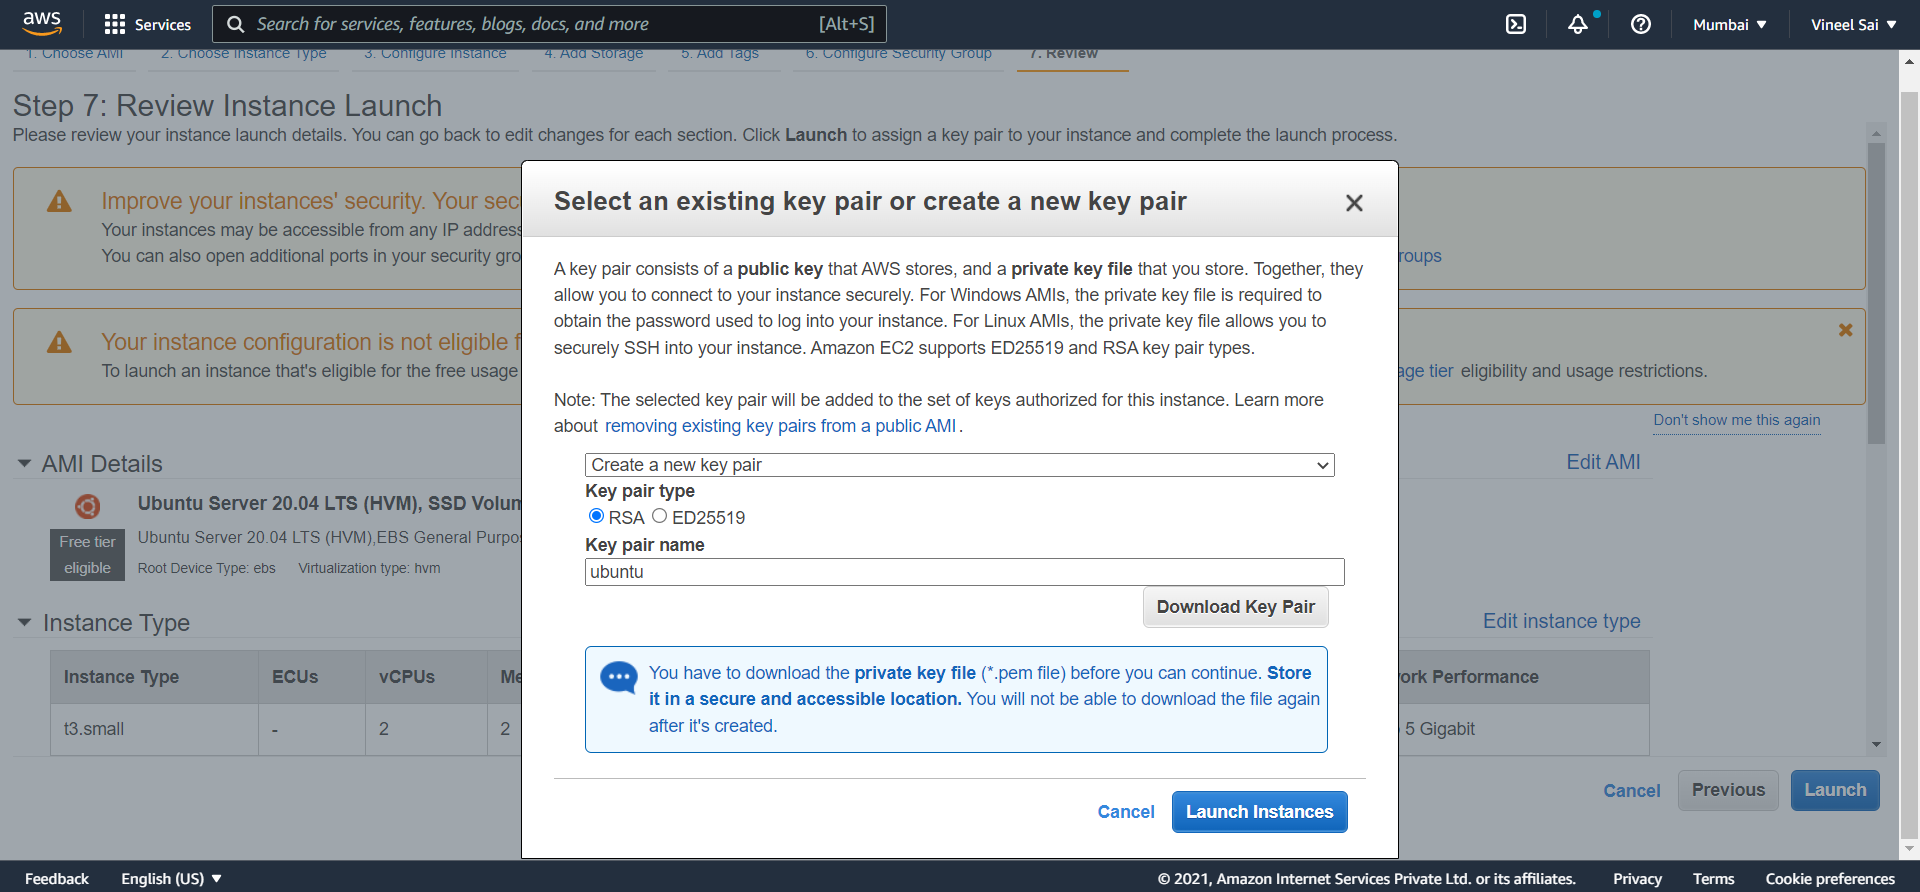Open the notifications bell

point(1578,24)
